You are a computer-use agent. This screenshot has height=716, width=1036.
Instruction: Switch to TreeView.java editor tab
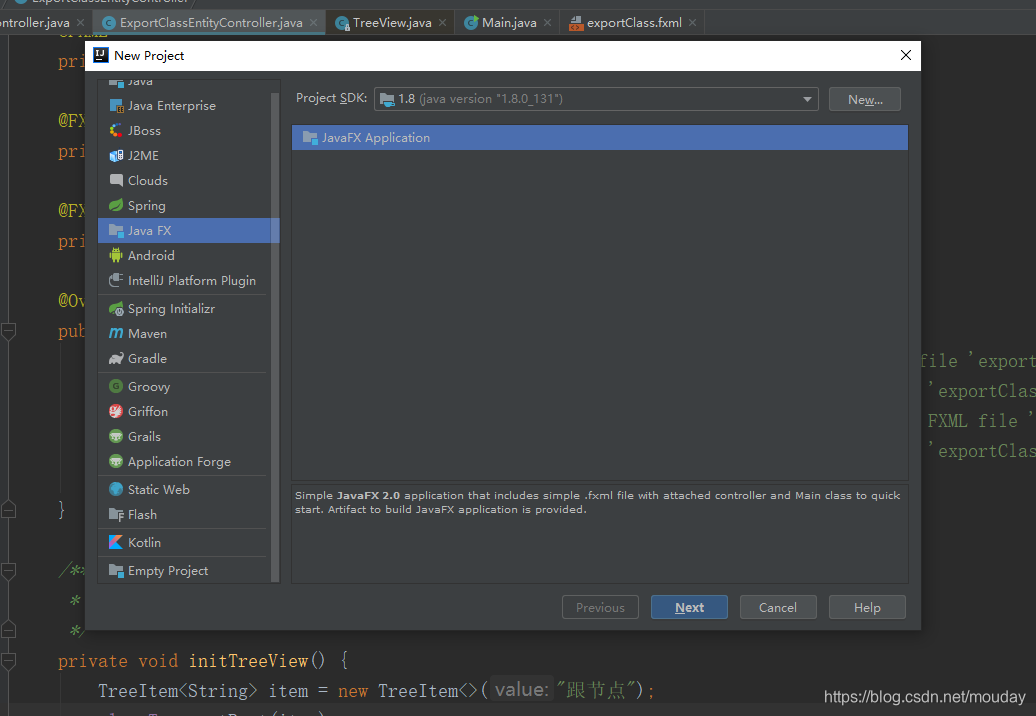coord(390,23)
